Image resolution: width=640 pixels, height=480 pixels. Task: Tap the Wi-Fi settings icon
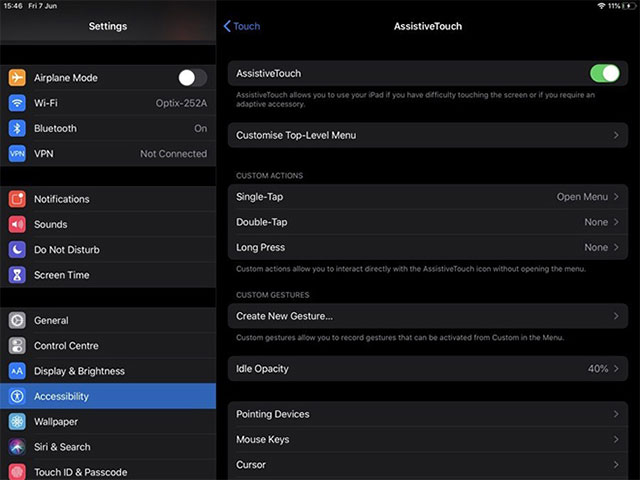click(17, 103)
